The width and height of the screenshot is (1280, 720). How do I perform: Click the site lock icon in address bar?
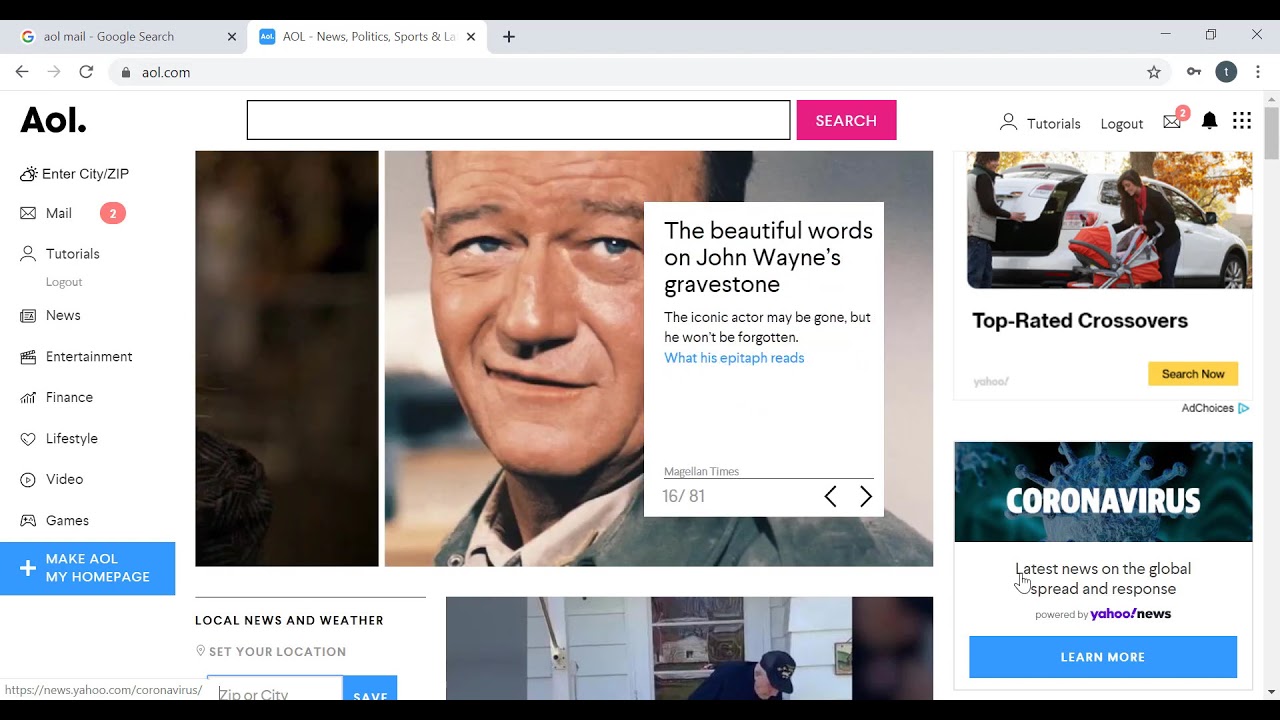pyautogui.click(x=126, y=72)
